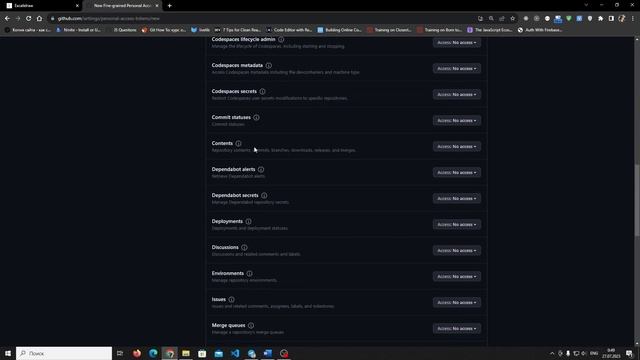Expand Codespaces secrets access dropdown
The image size is (640, 360).
point(457,94)
